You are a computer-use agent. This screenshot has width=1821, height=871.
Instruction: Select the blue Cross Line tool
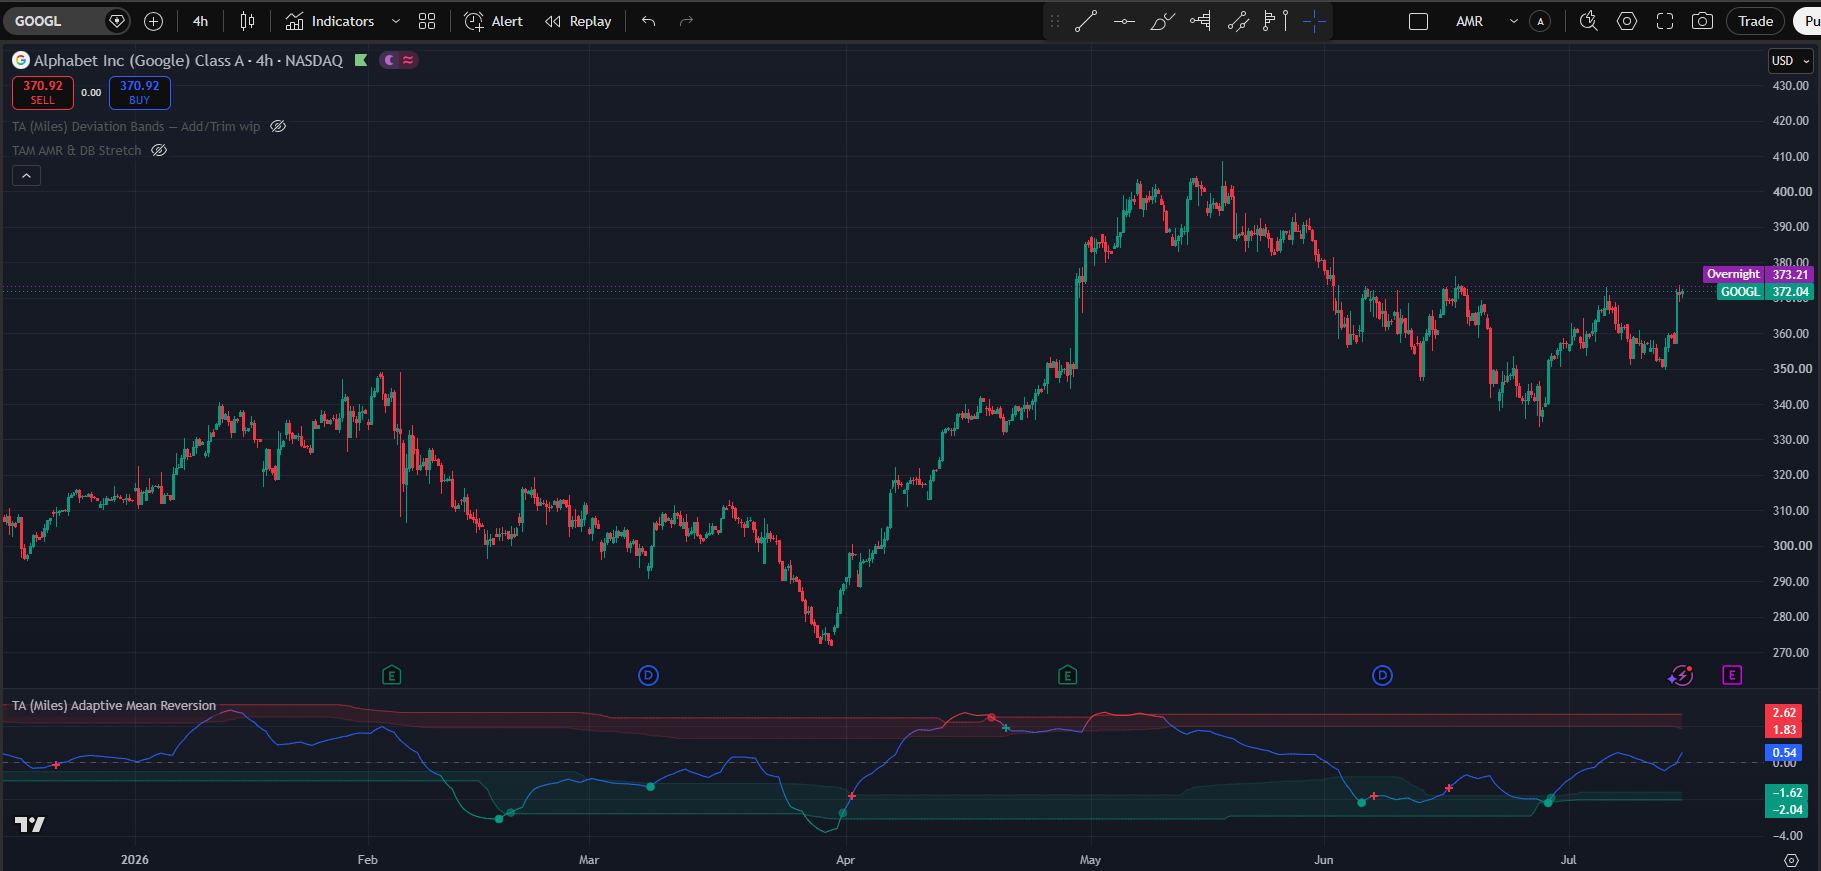click(1314, 21)
